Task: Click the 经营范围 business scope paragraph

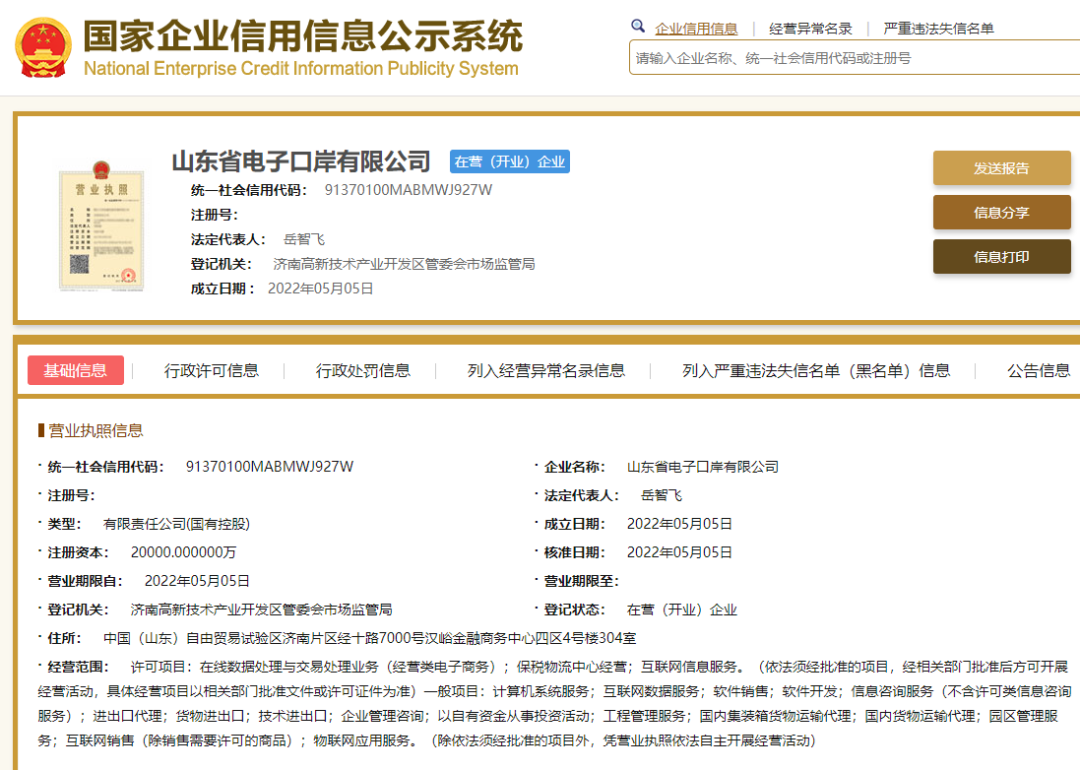Action: pyautogui.click(x=554, y=703)
